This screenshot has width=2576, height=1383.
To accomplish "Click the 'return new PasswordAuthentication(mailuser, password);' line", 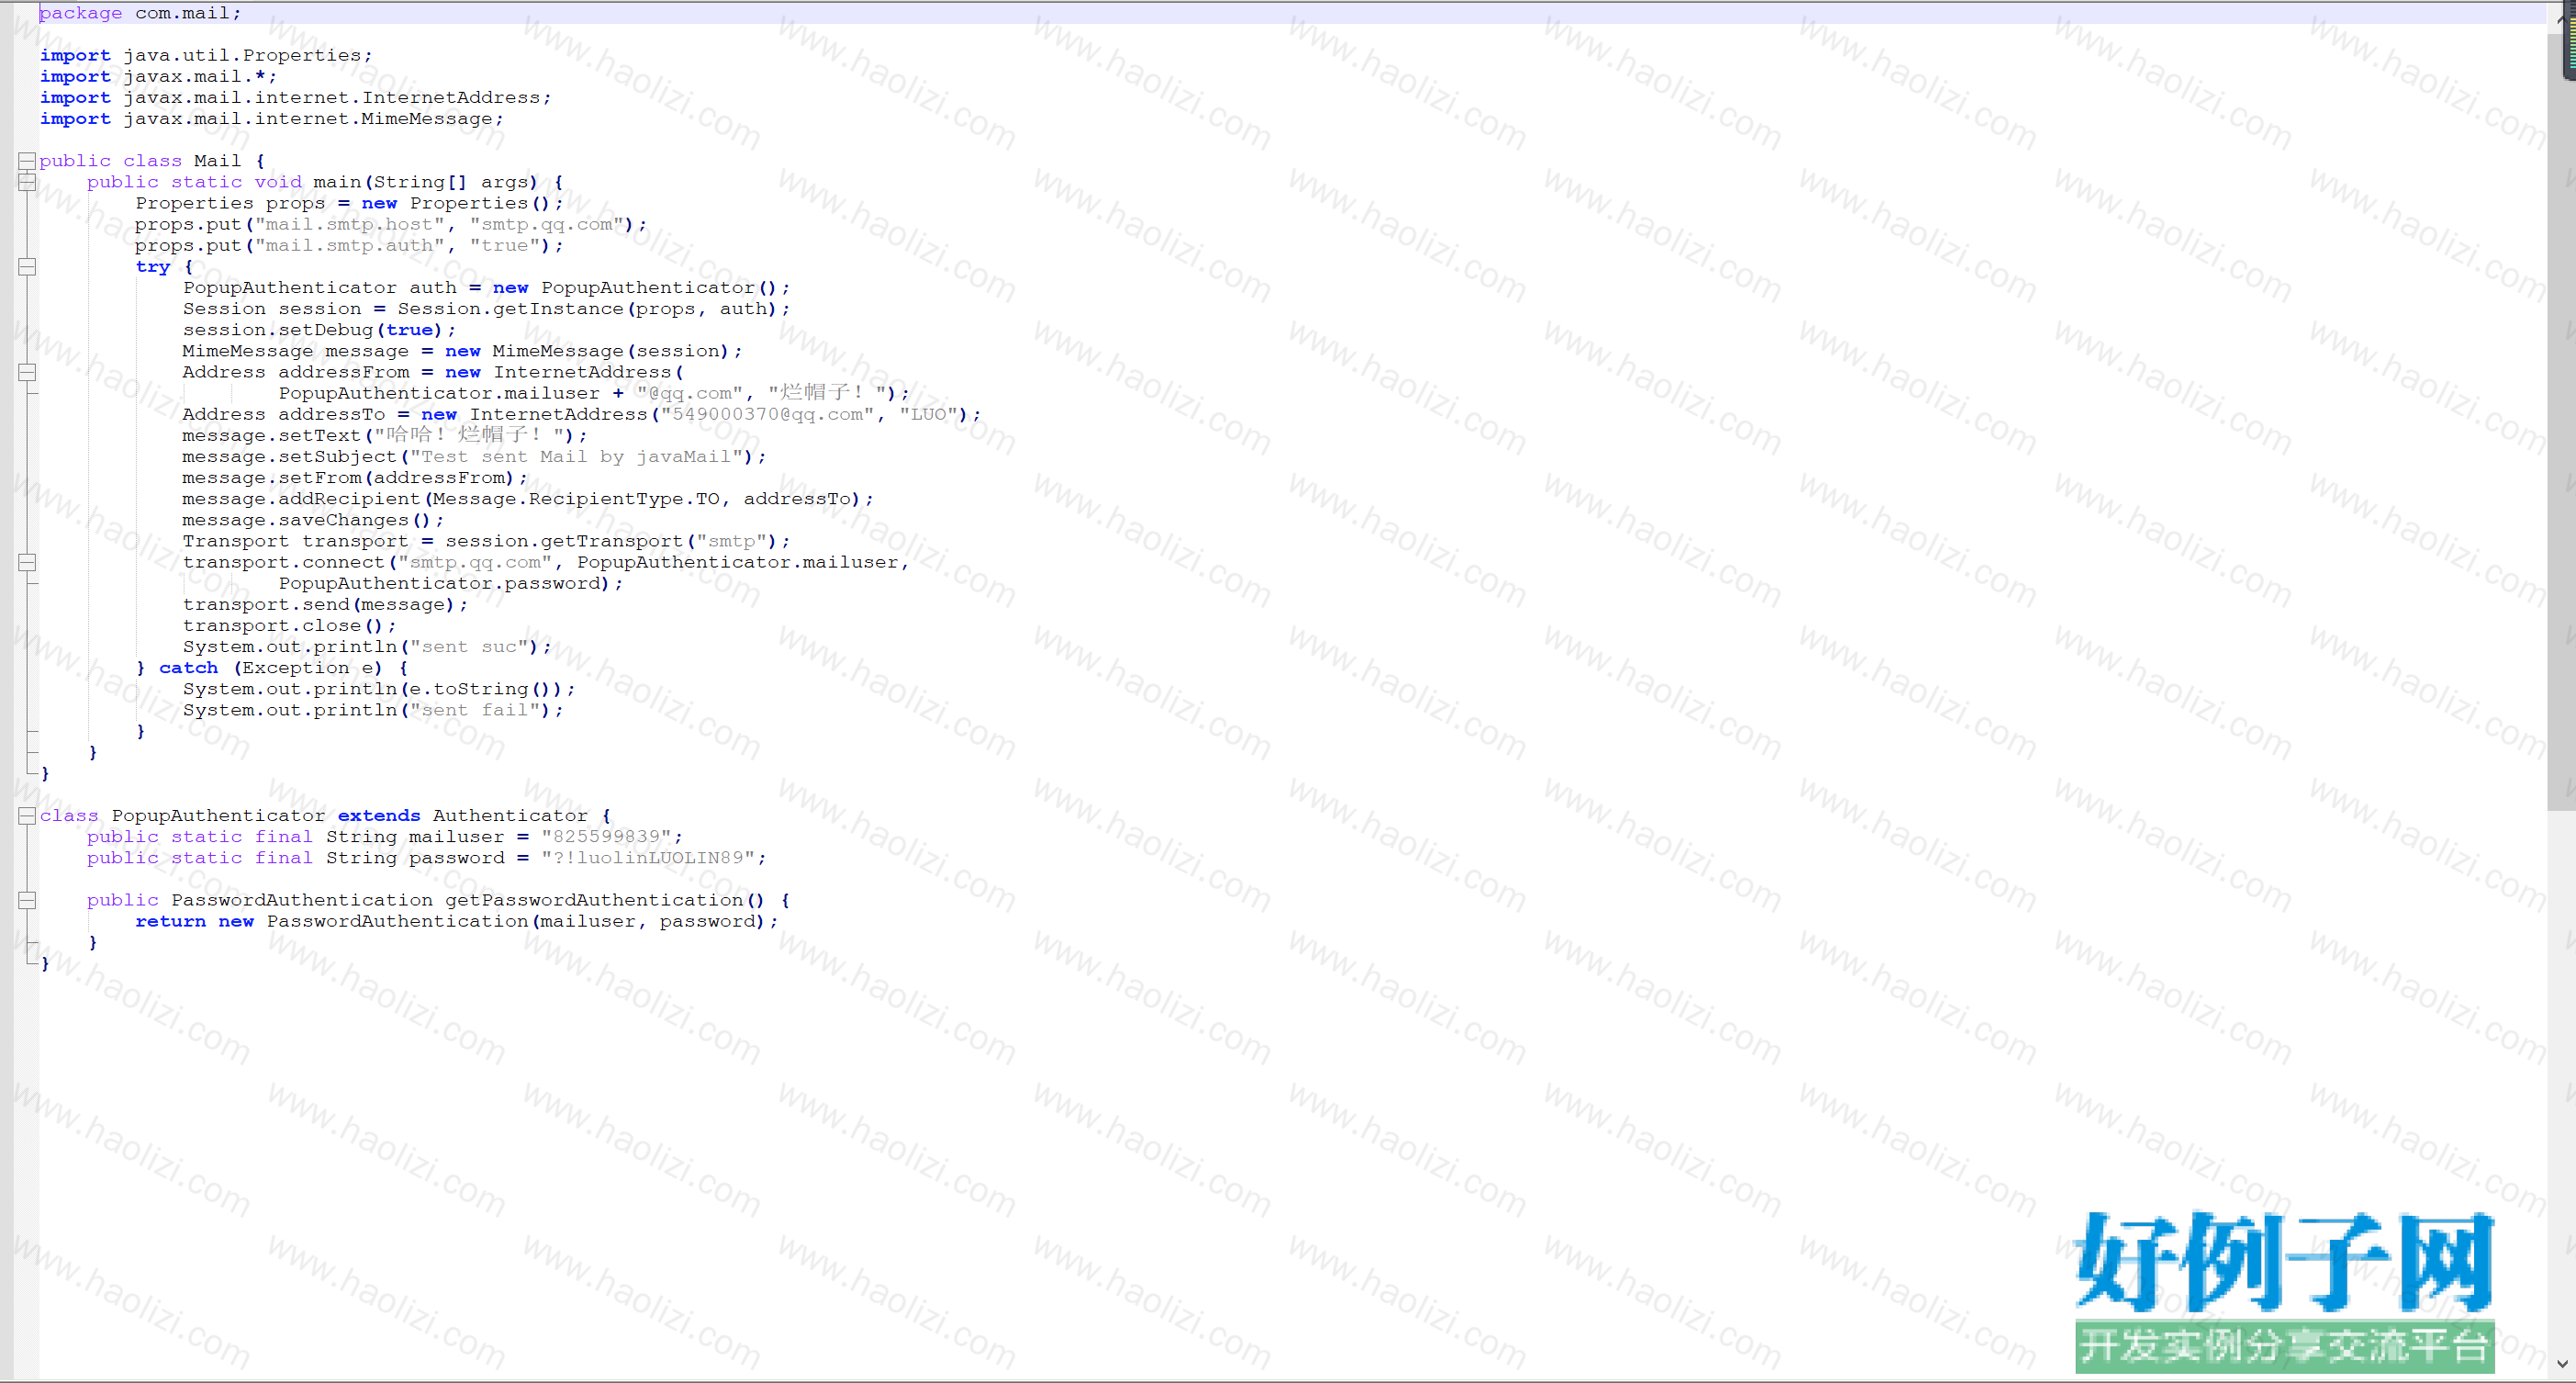I will [457, 921].
